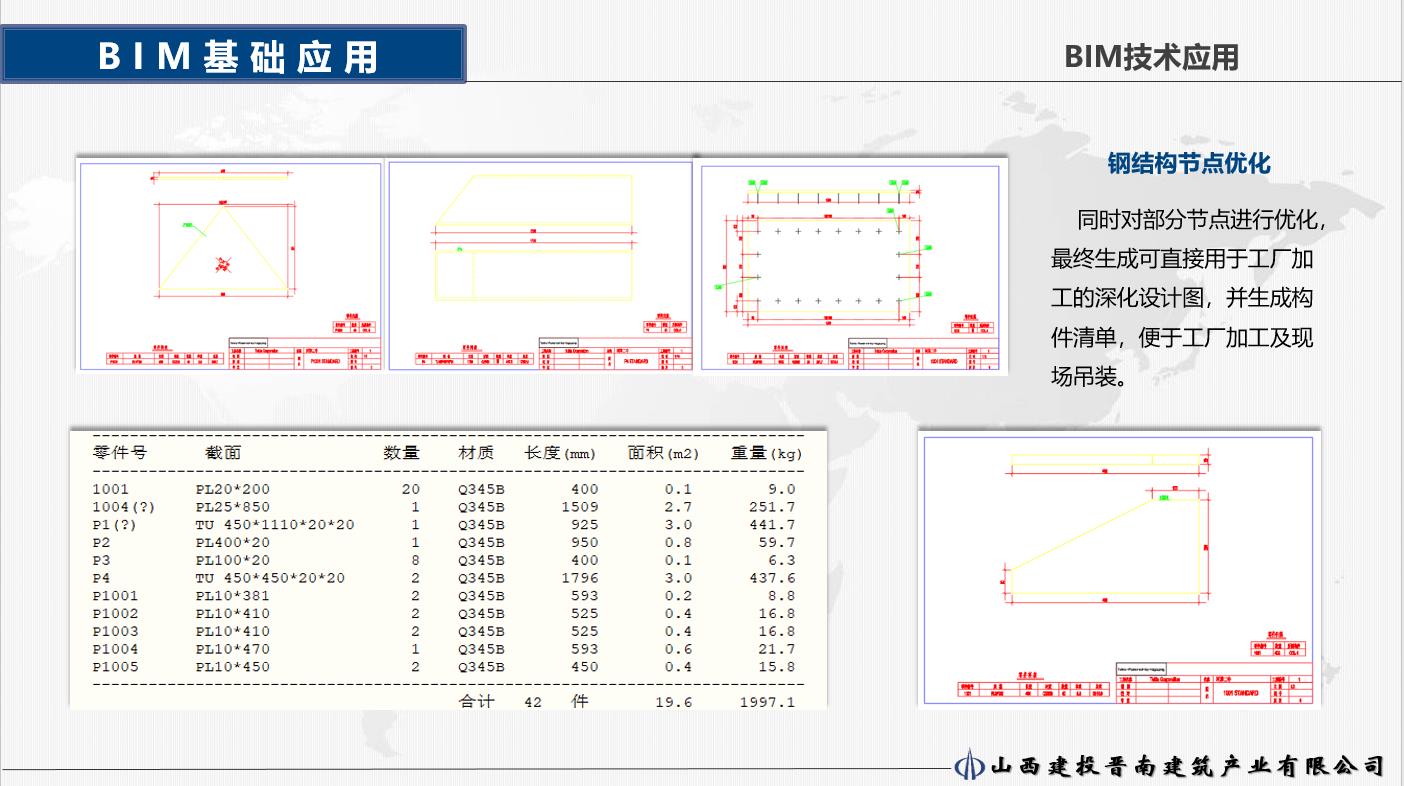Select part number 1004(?) in the table
Screen dimensions: 1404x786
pos(124,507)
